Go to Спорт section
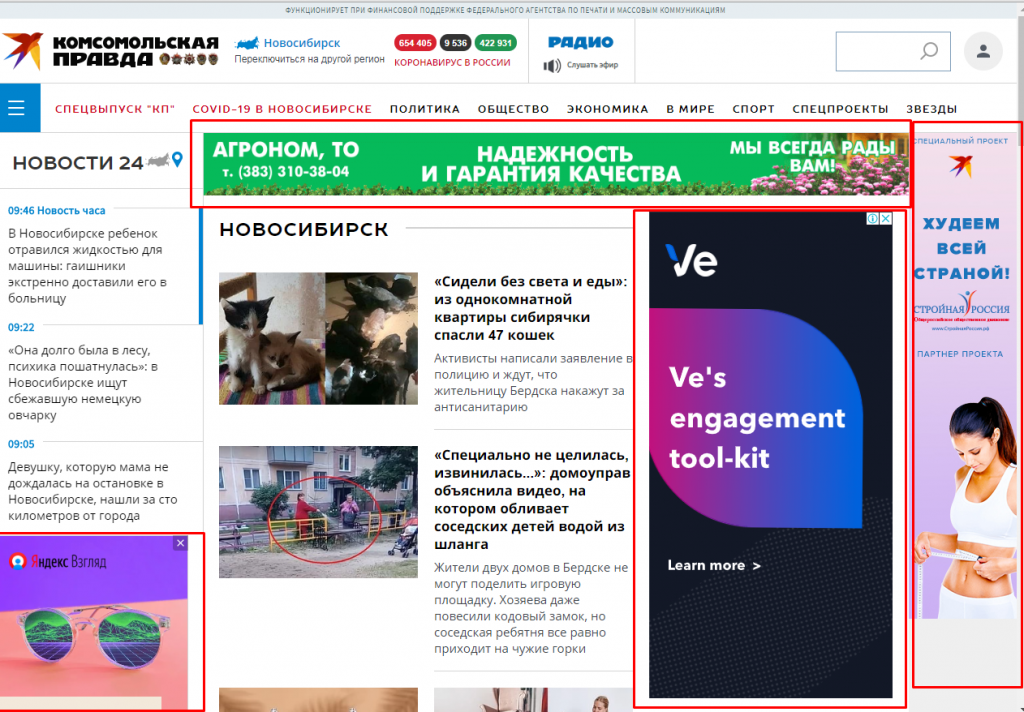1024x712 pixels. pyautogui.click(x=754, y=109)
